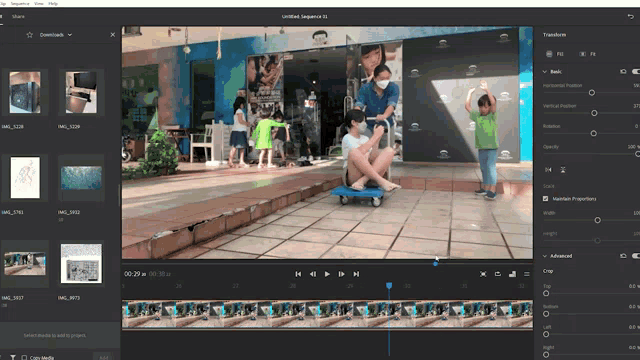This screenshot has width=640, height=360.
Task: Close the media browser panel
Action: tap(113, 35)
